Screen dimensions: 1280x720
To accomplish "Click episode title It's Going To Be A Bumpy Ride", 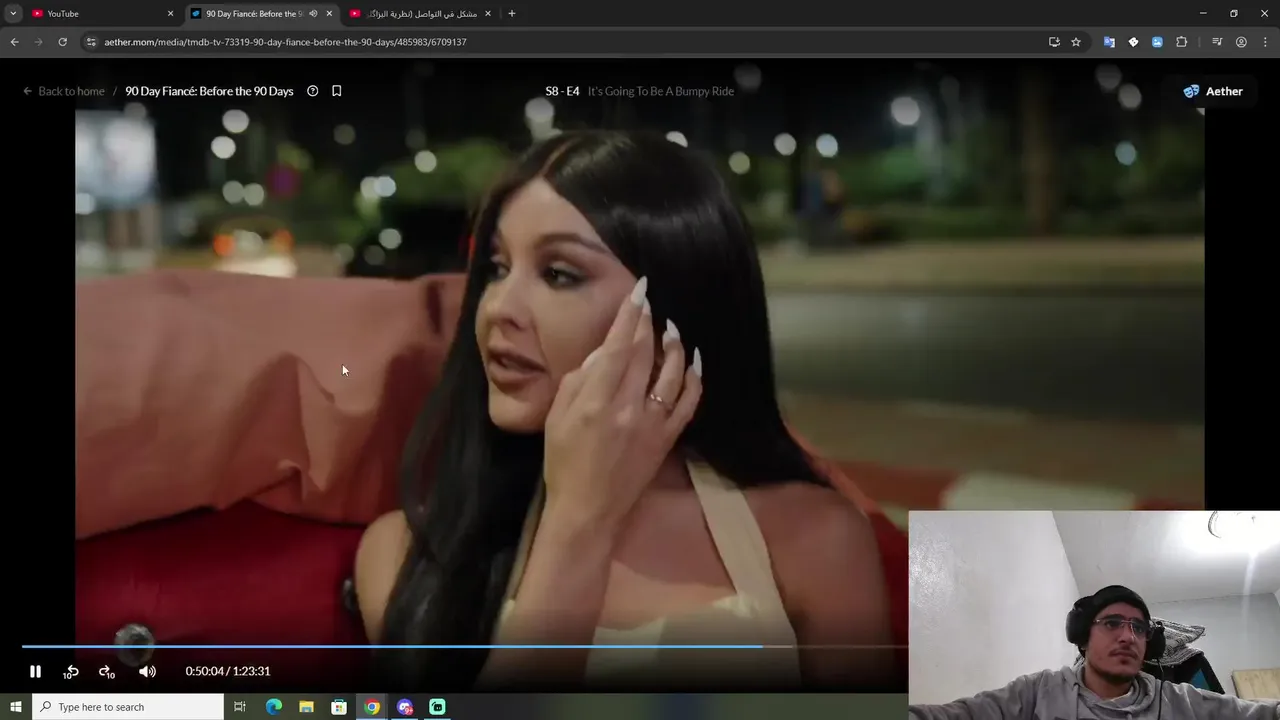I will (661, 91).
